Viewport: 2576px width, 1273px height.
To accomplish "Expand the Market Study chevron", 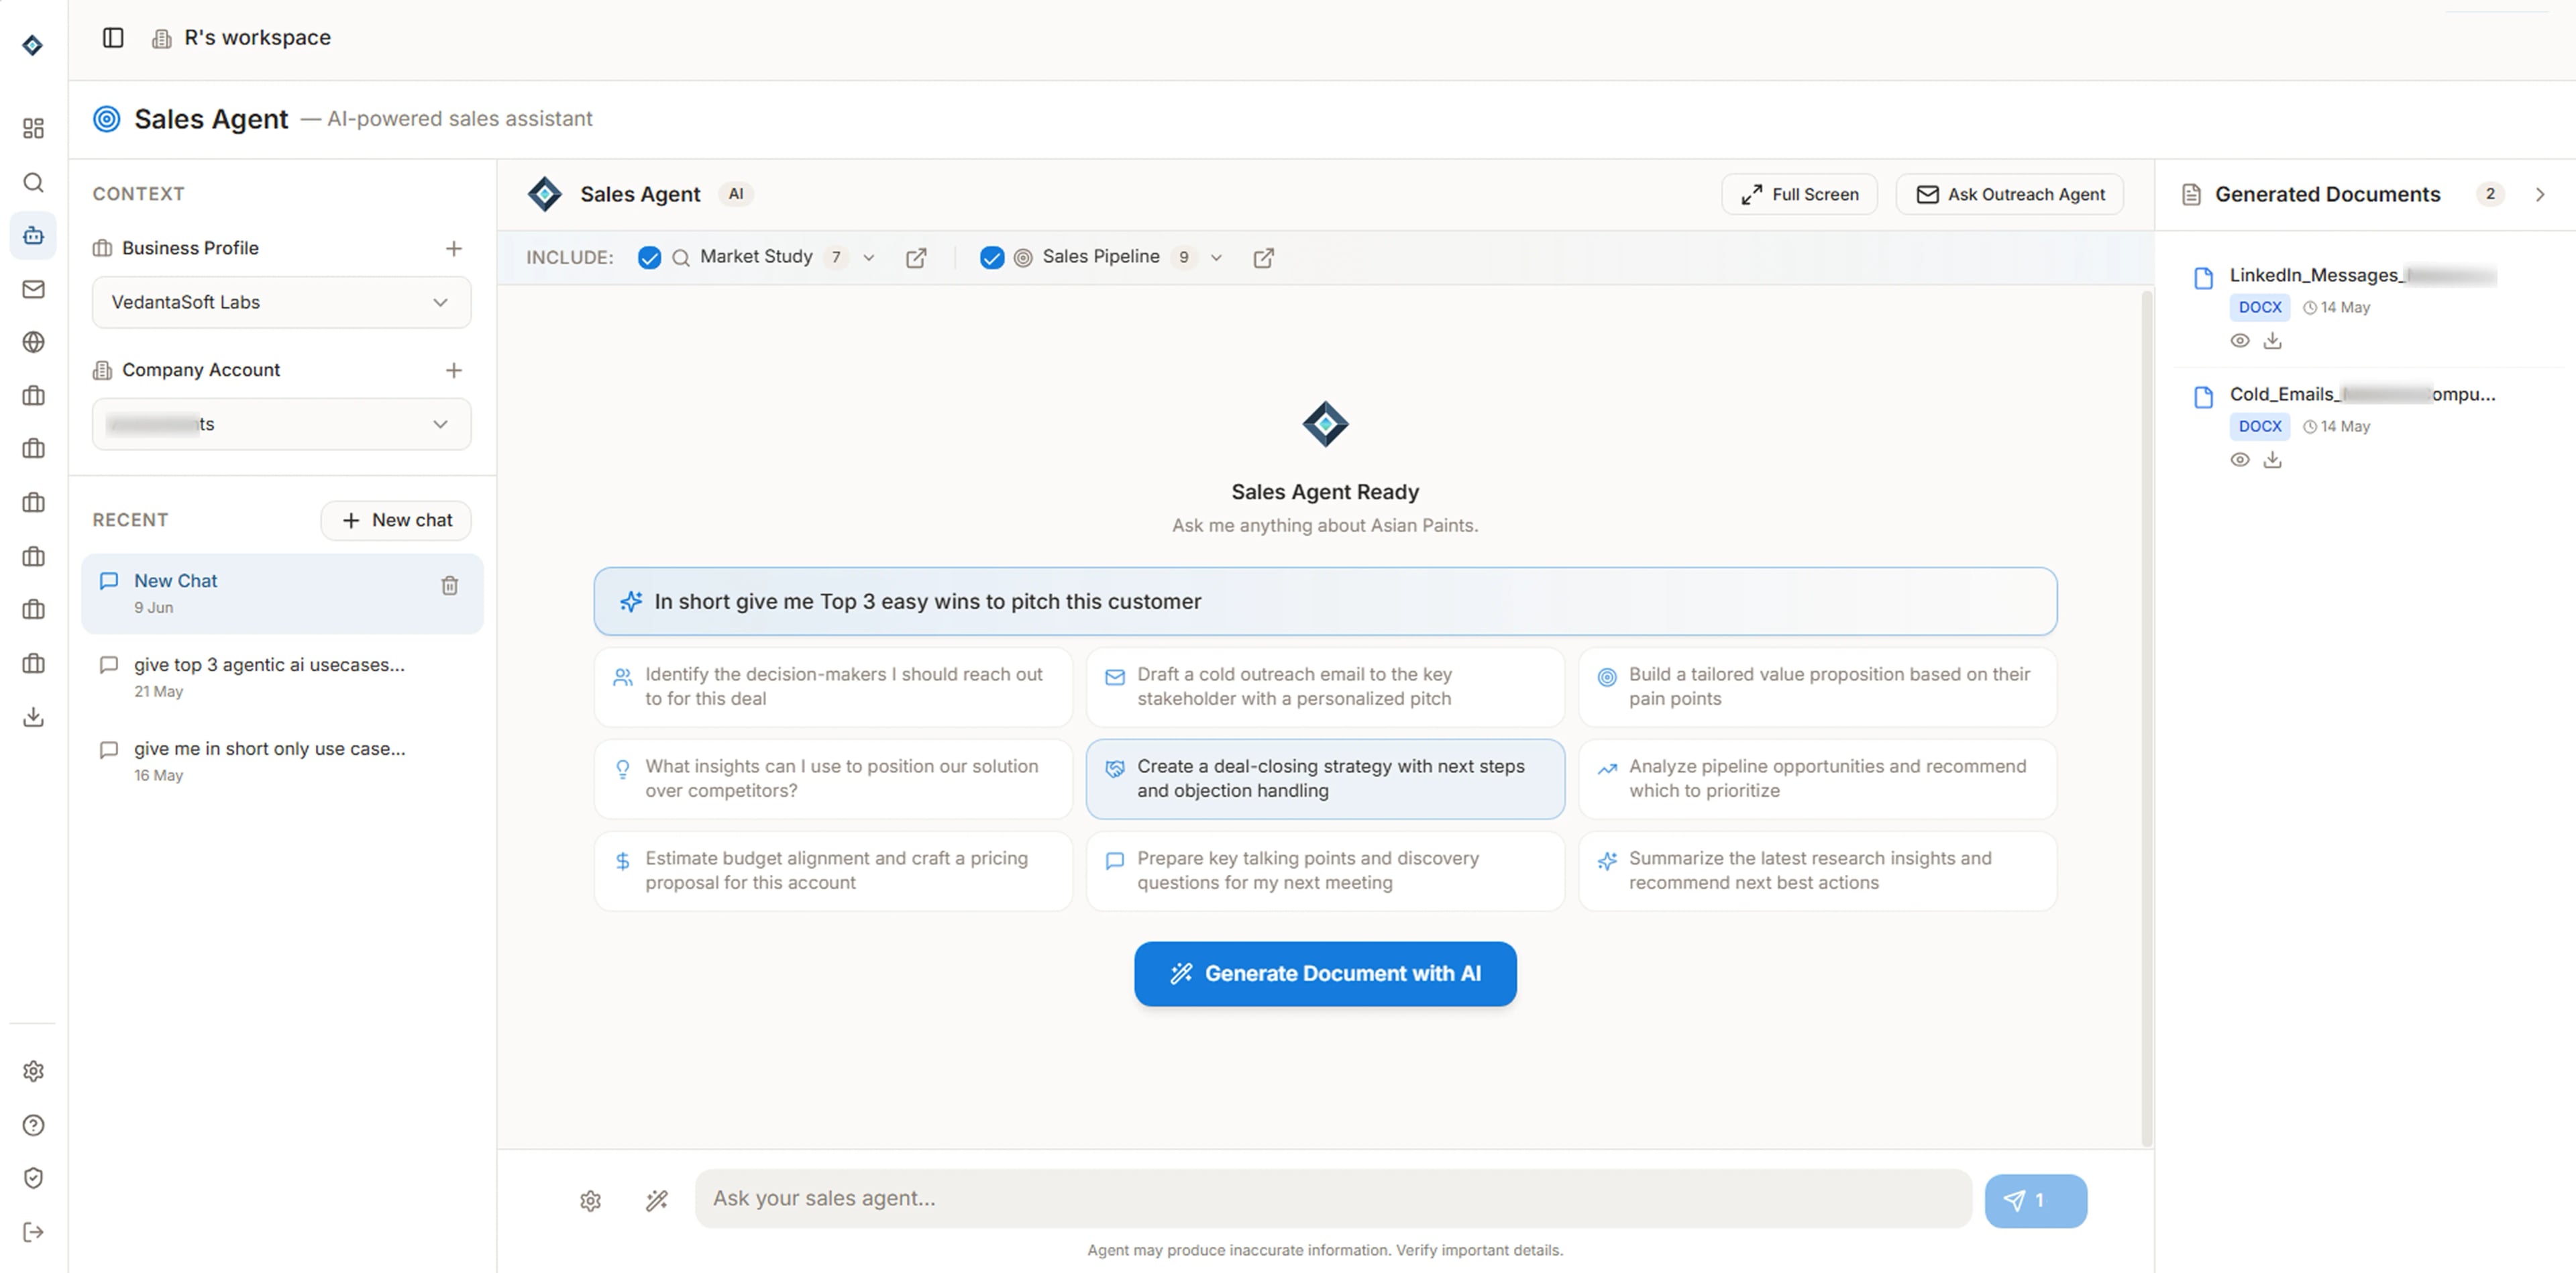I will (868, 258).
